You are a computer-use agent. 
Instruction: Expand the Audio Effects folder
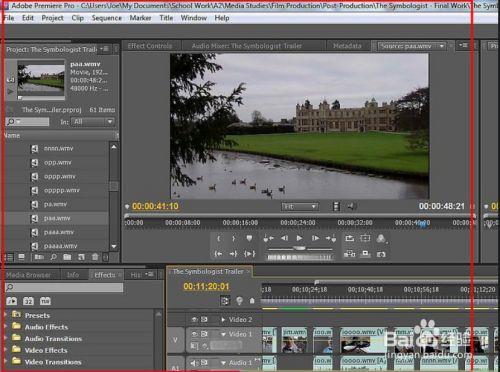tap(5, 327)
